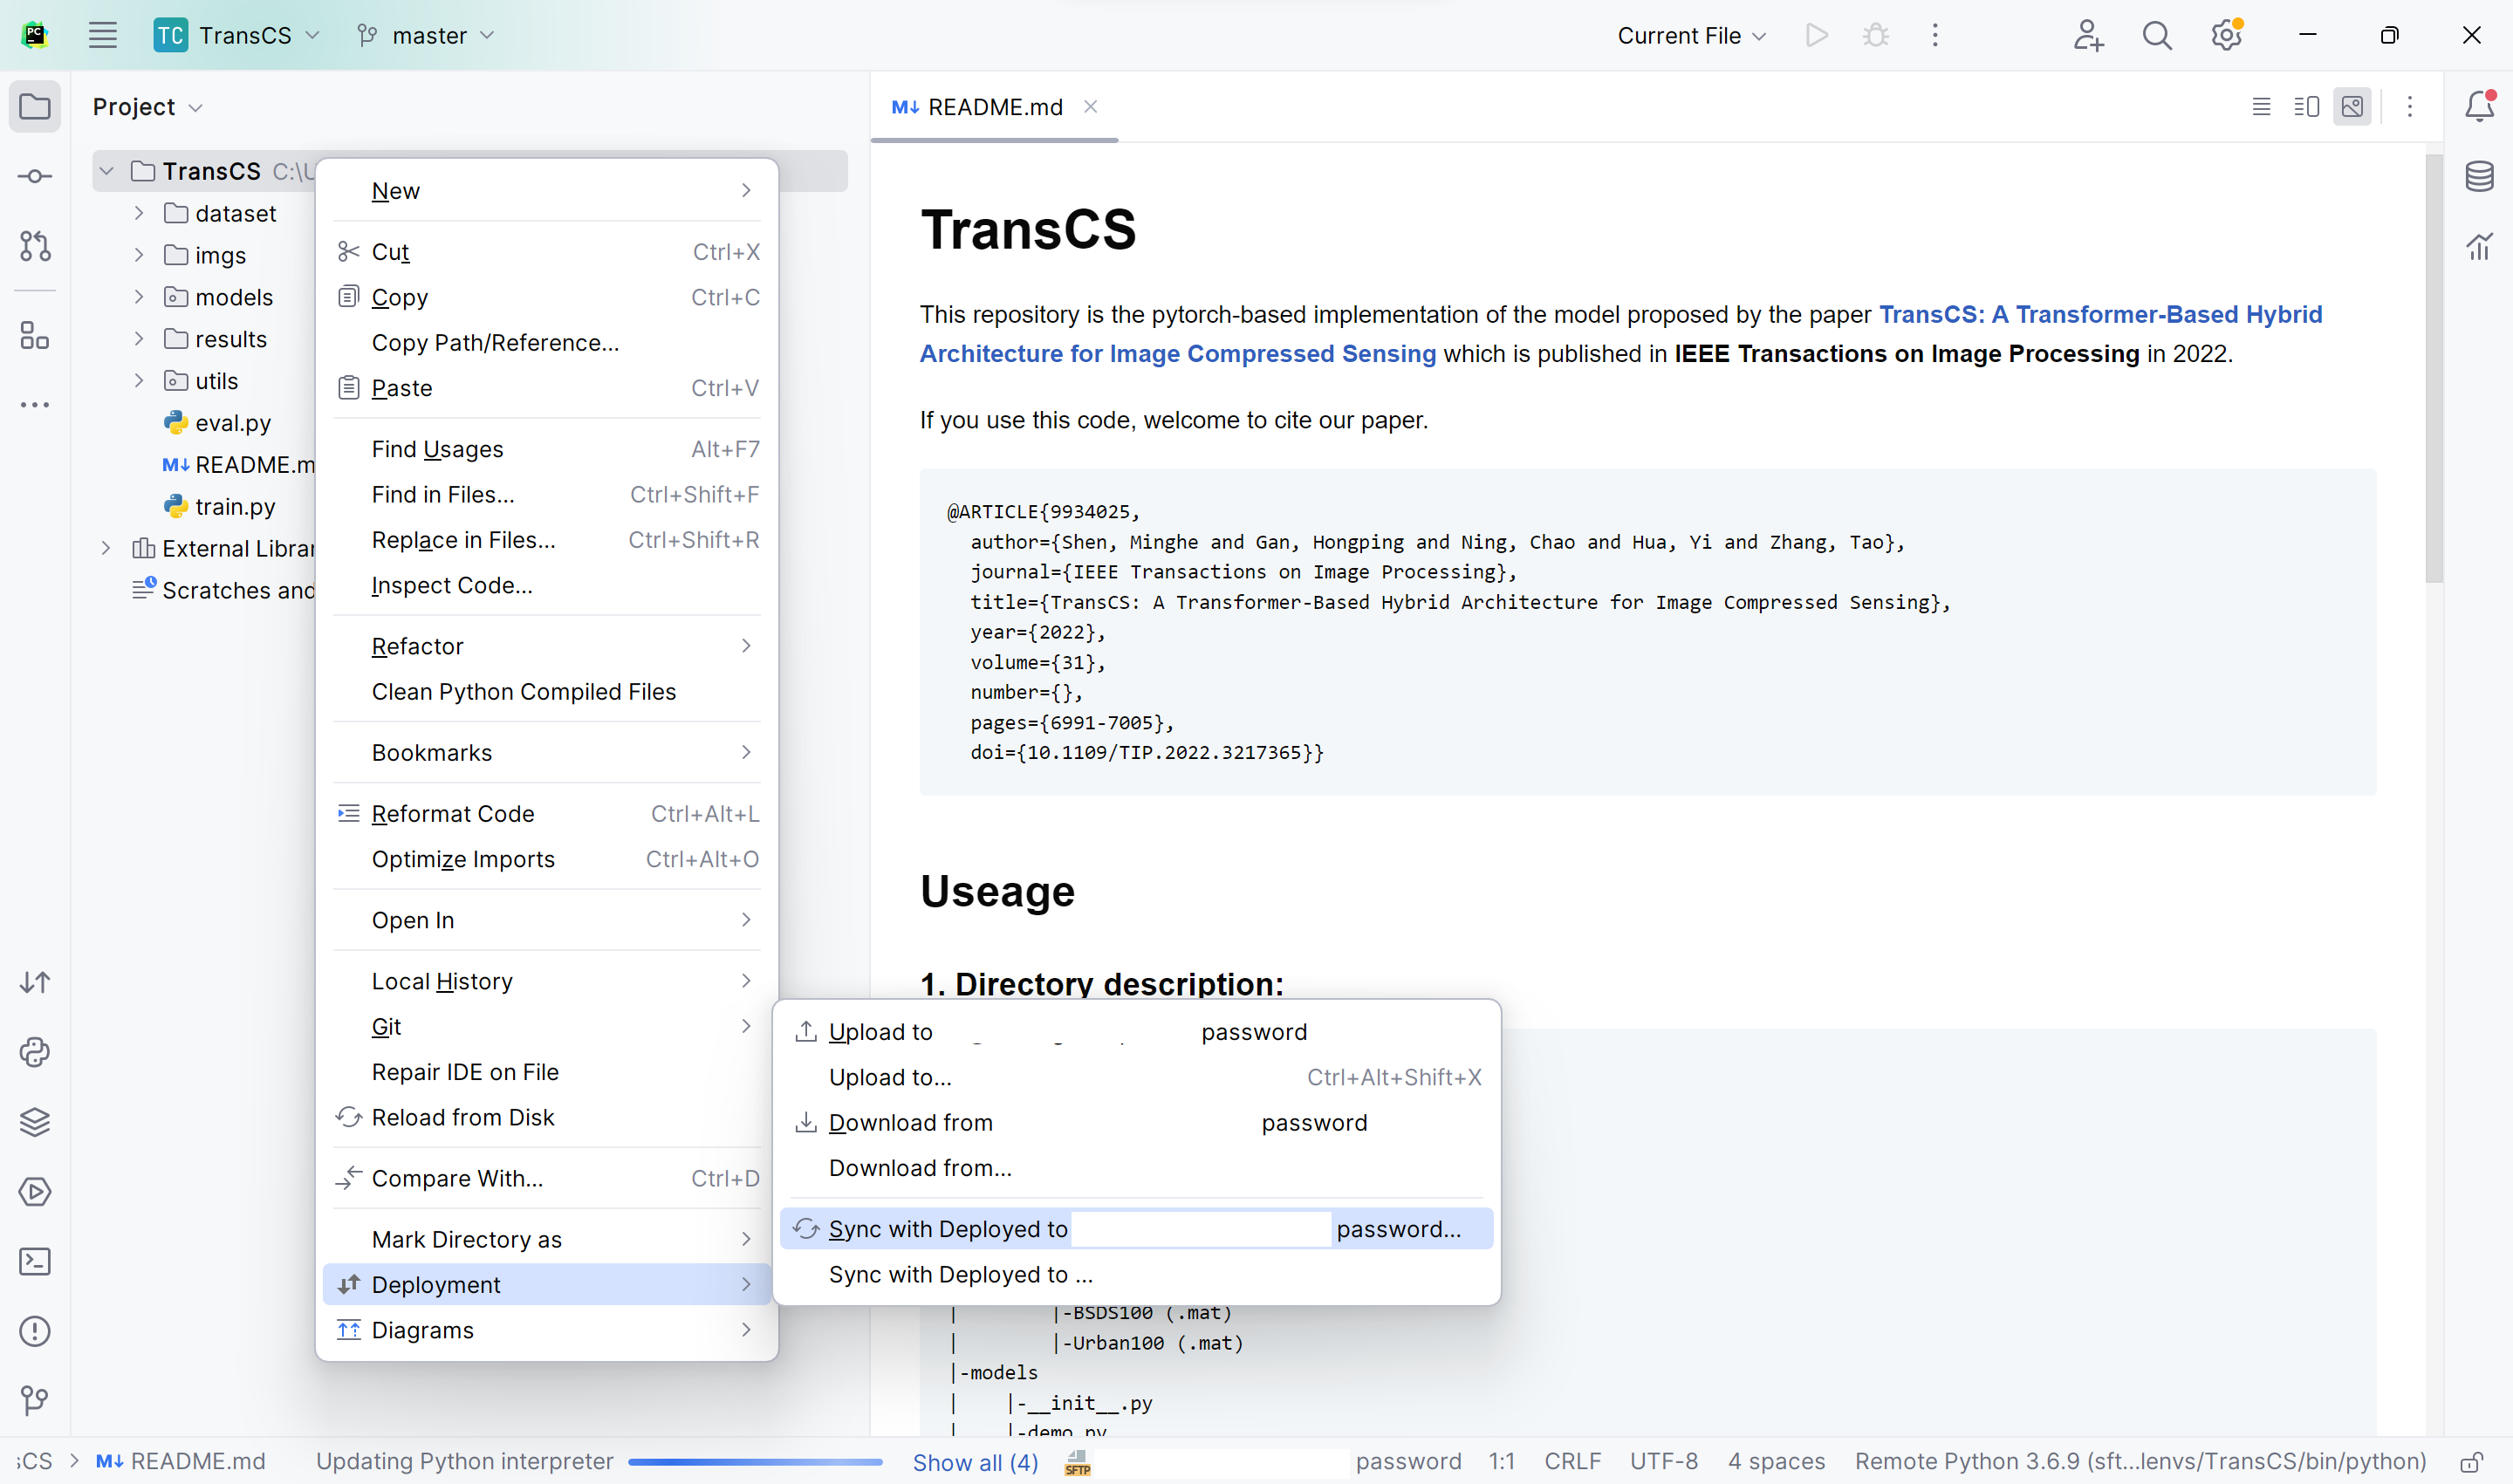This screenshot has width=2513, height=1484.
Task: Select Reload from Disk
Action: [x=547, y=1117]
